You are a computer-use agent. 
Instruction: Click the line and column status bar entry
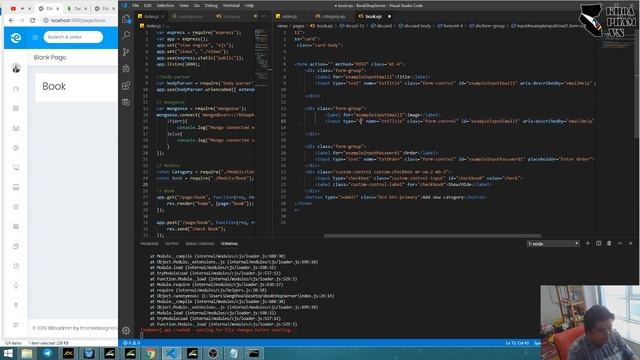[517, 343]
